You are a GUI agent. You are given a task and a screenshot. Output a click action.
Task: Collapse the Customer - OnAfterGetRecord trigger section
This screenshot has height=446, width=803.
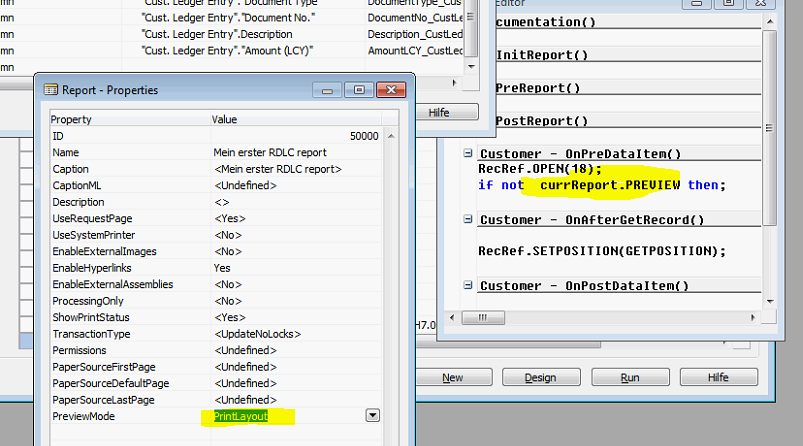pos(468,220)
